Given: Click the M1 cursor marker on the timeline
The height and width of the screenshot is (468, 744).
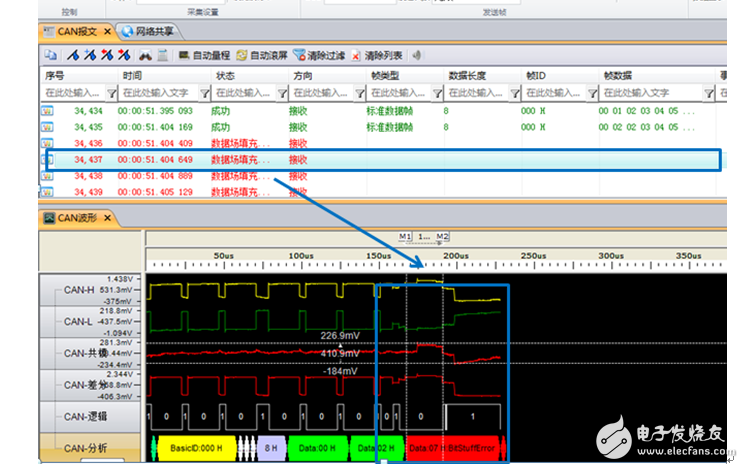Looking at the screenshot, I should (x=405, y=236).
